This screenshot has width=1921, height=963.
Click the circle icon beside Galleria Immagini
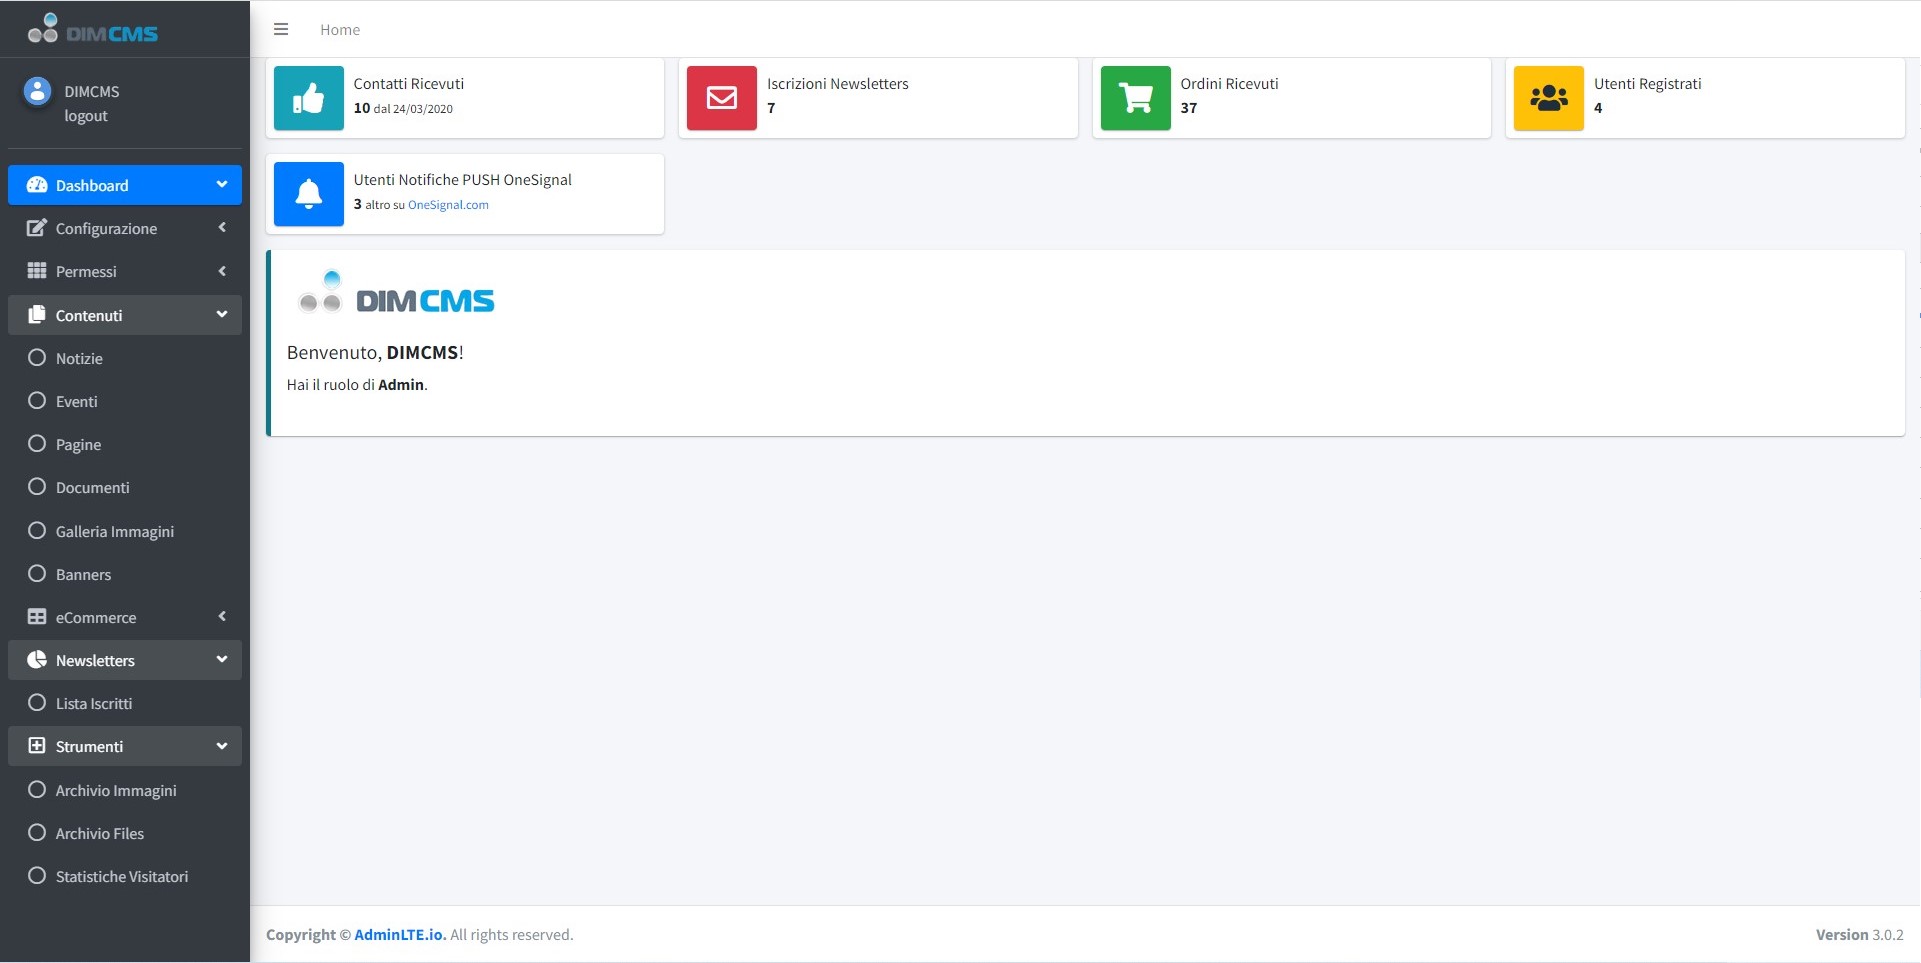[37, 530]
